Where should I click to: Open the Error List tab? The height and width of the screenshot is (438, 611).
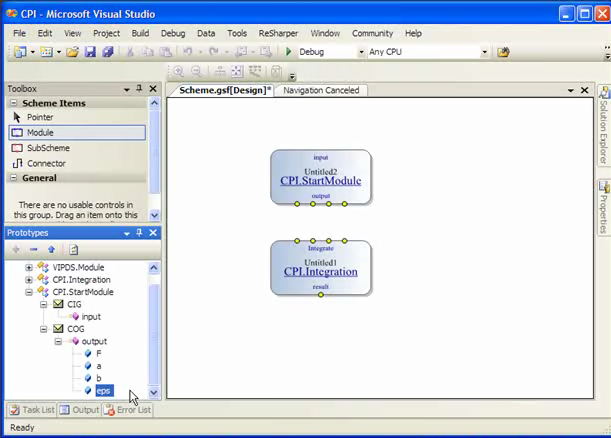click(x=127, y=410)
